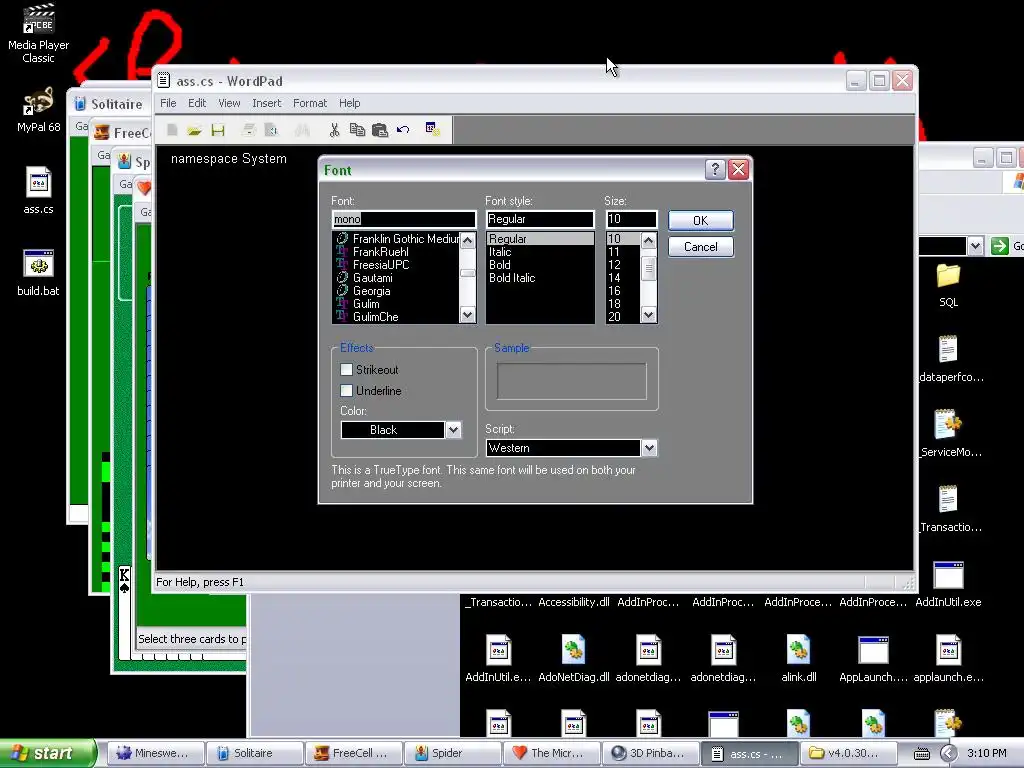Choose Georgia in the font list
The image size is (1024, 768).
[x=372, y=291]
